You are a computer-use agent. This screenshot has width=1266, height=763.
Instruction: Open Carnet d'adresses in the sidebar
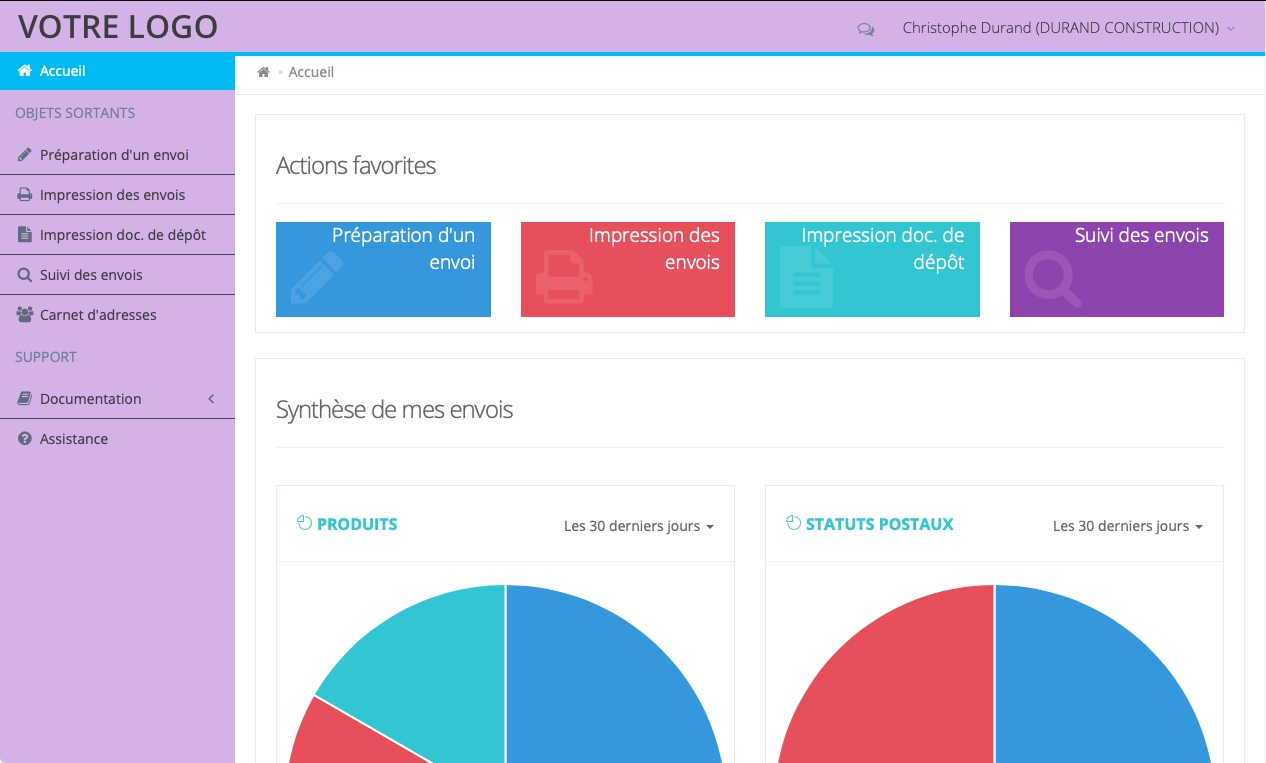coord(117,315)
